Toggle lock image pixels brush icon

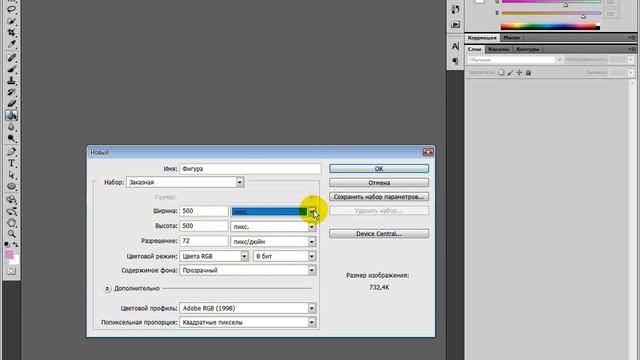click(510, 72)
